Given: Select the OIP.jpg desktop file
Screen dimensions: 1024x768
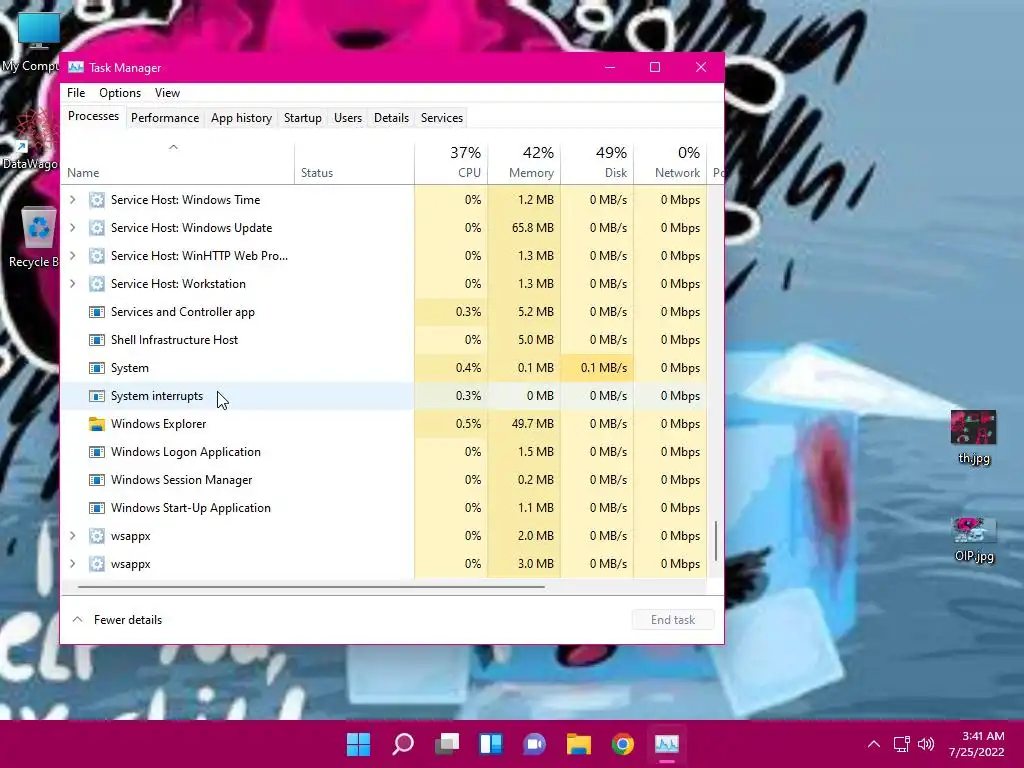Looking at the screenshot, I should pos(974,539).
